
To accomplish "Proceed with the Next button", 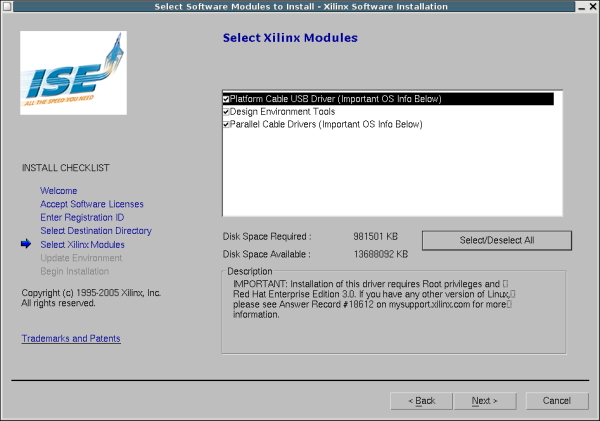I will (x=484, y=401).
